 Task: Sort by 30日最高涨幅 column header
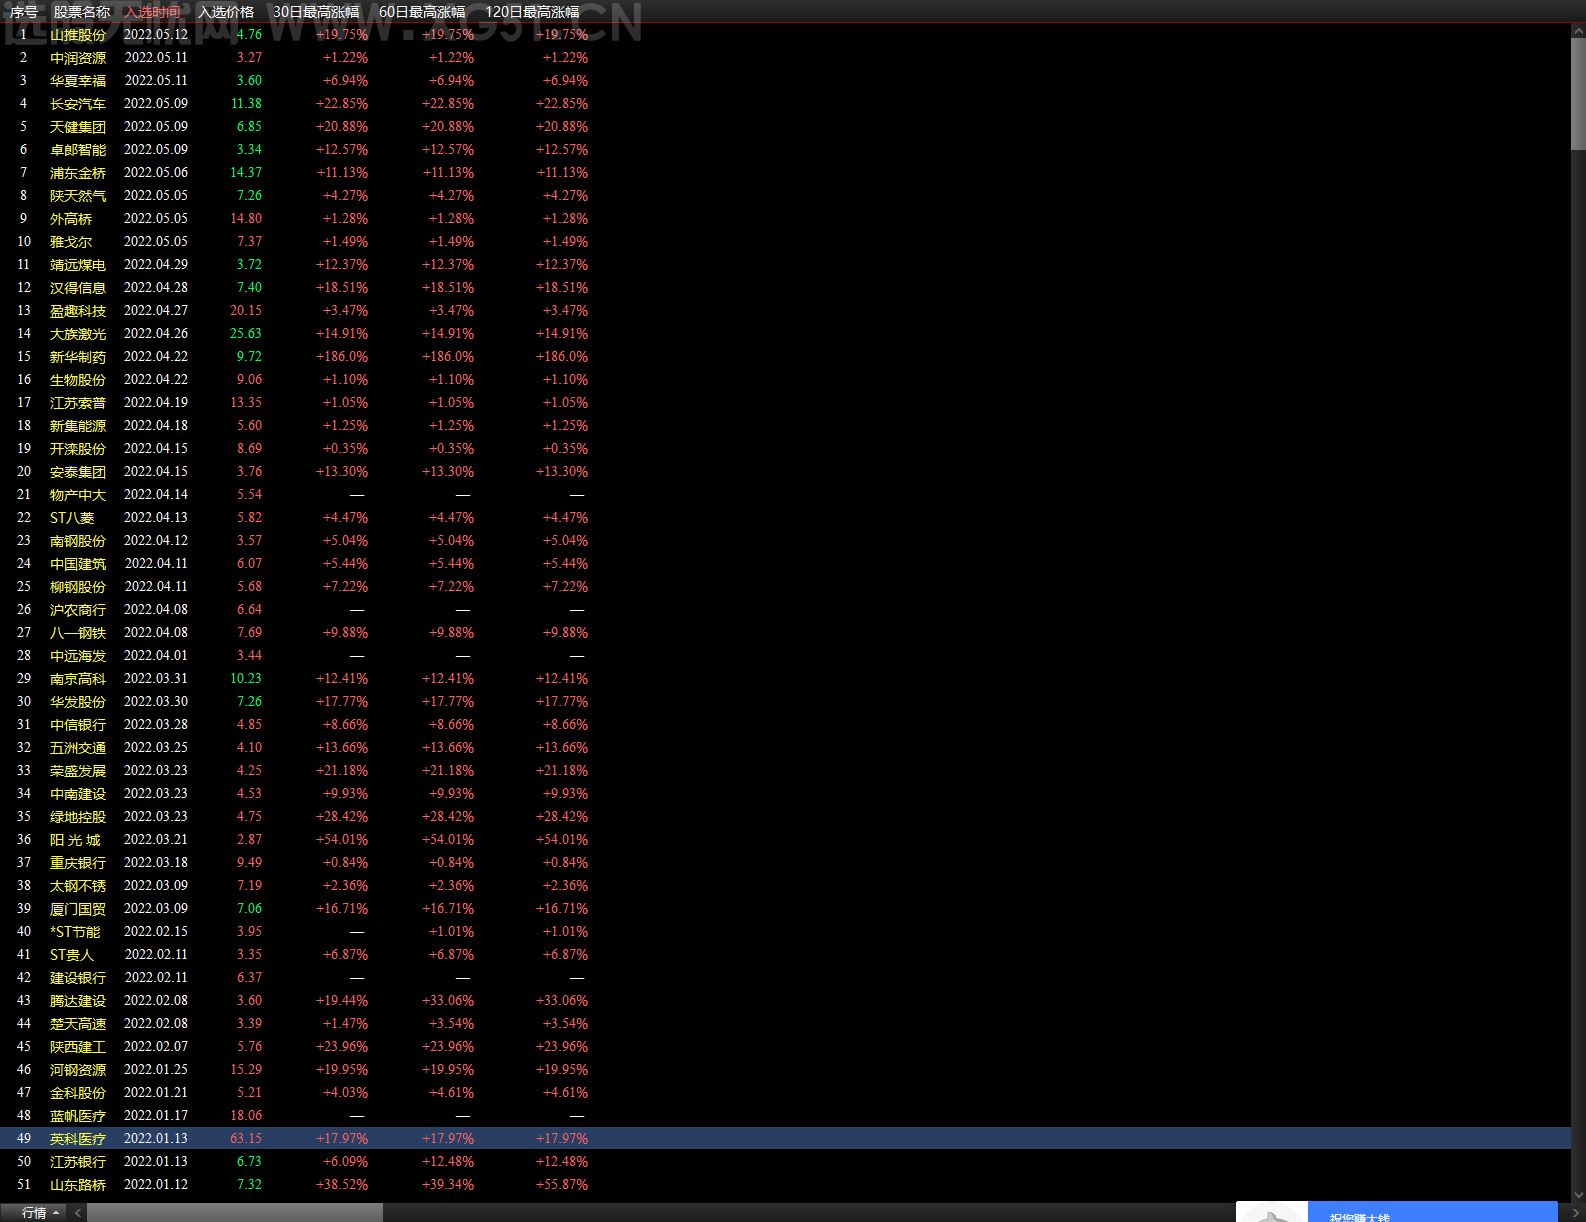tap(316, 12)
